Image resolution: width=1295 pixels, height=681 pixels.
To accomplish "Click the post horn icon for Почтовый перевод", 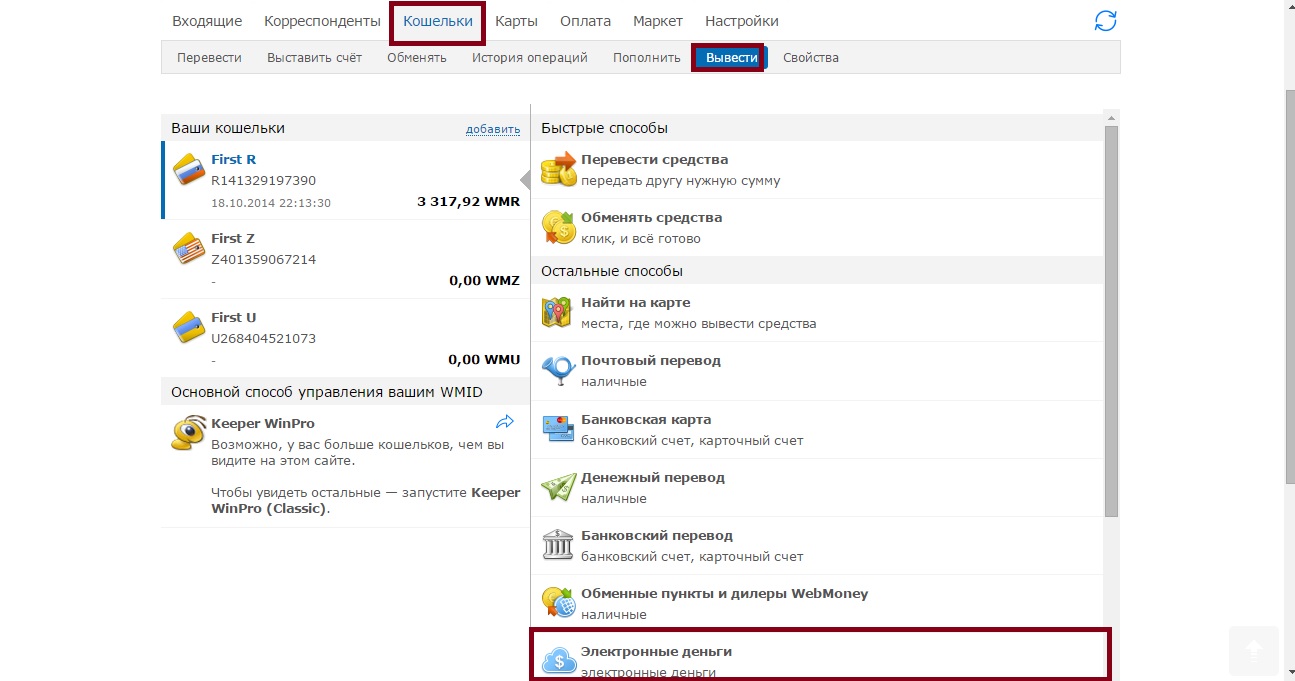I will 558,371.
